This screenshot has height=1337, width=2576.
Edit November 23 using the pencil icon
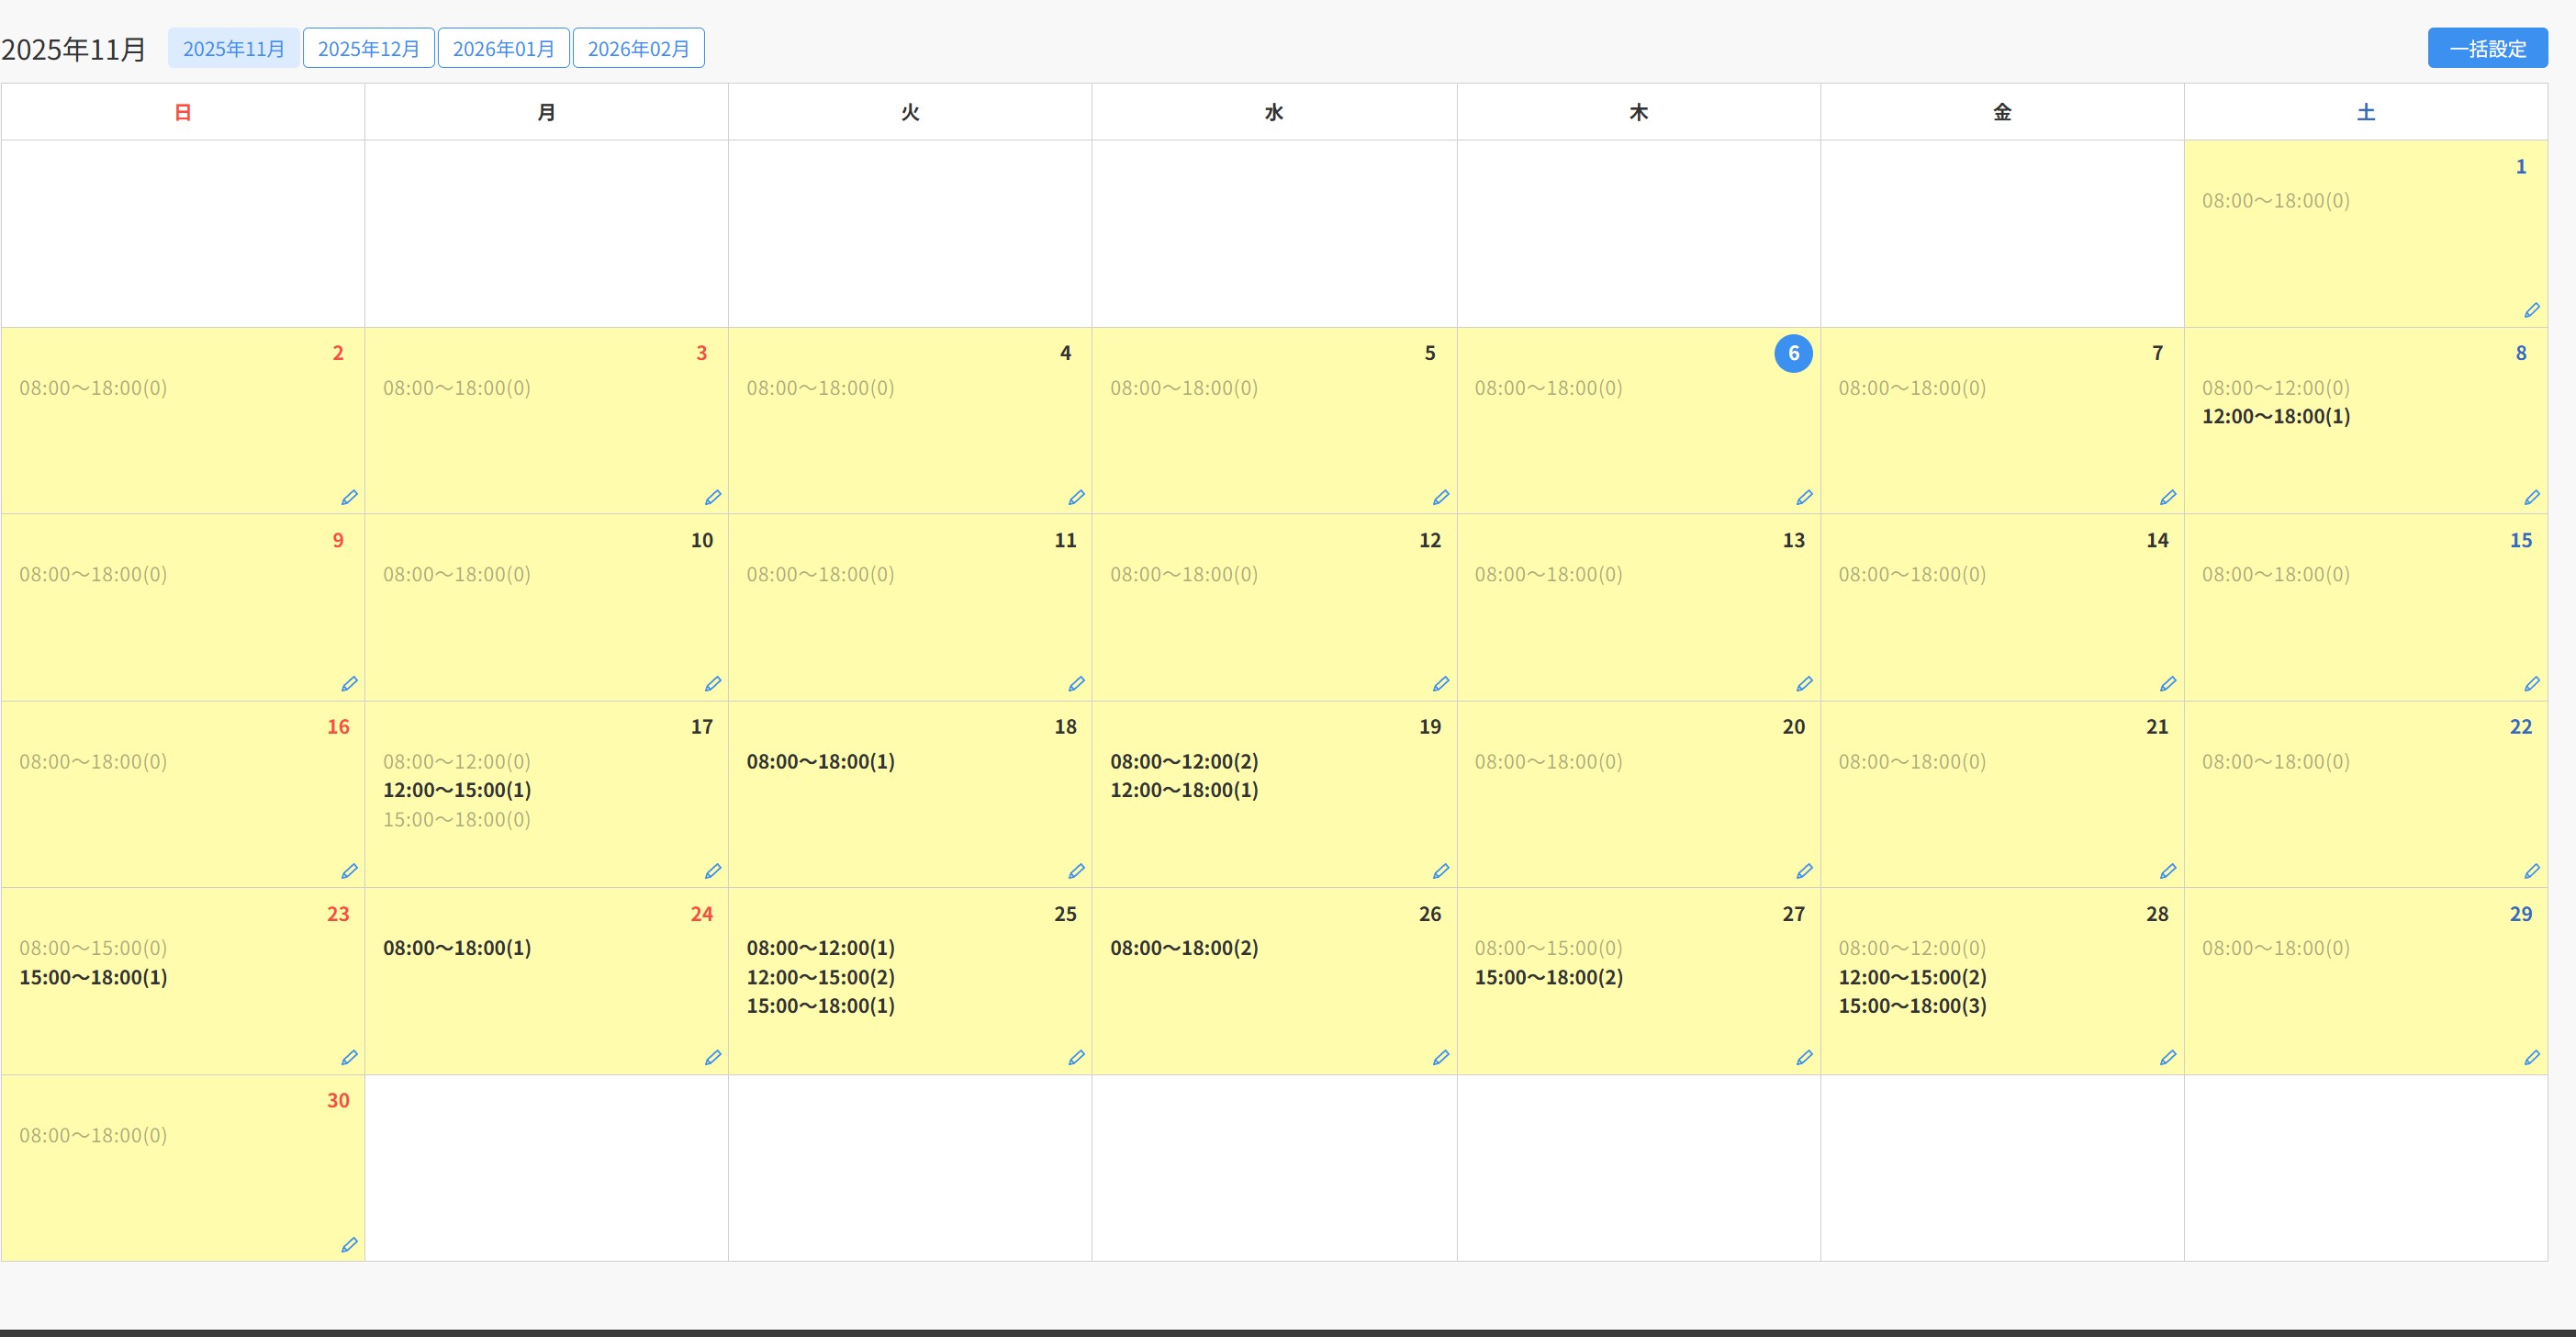pos(349,1057)
